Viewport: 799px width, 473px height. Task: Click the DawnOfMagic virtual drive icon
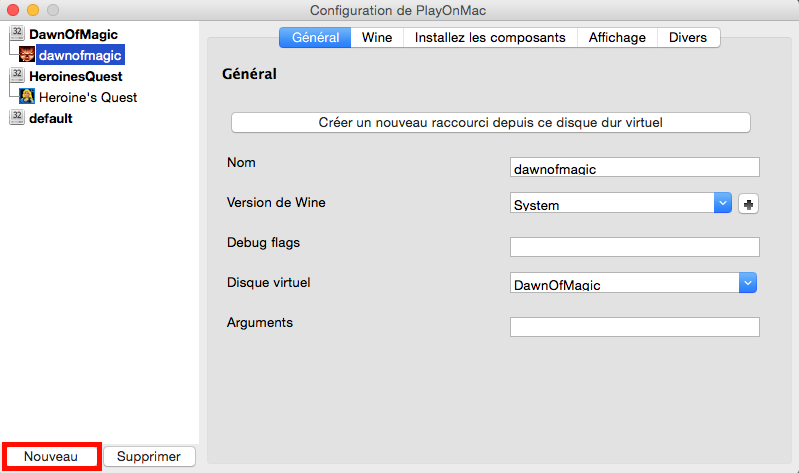point(17,33)
